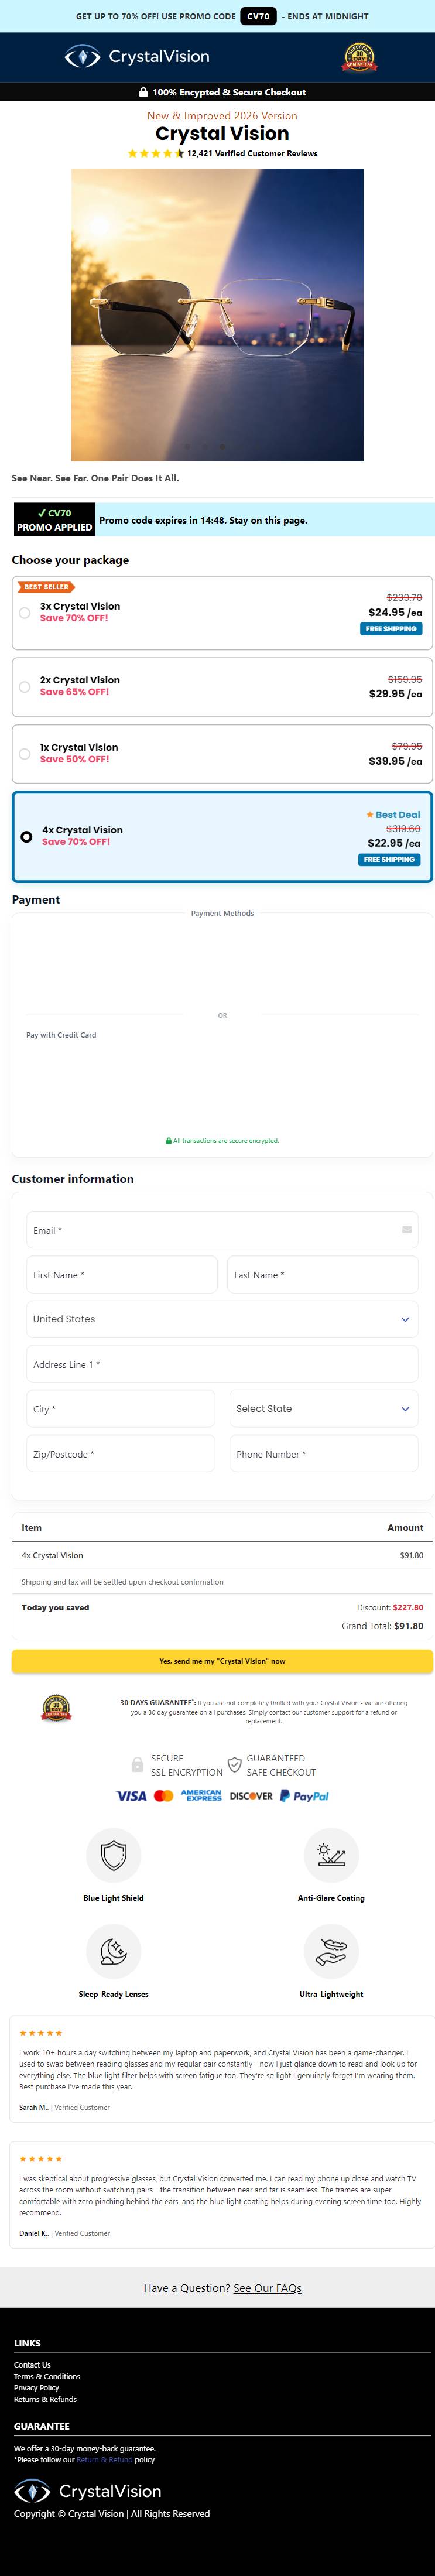Open the Terms & Conditions footer link
Image resolution: width=435 pixels, height=2576 pixels.
pos(47,2377)
